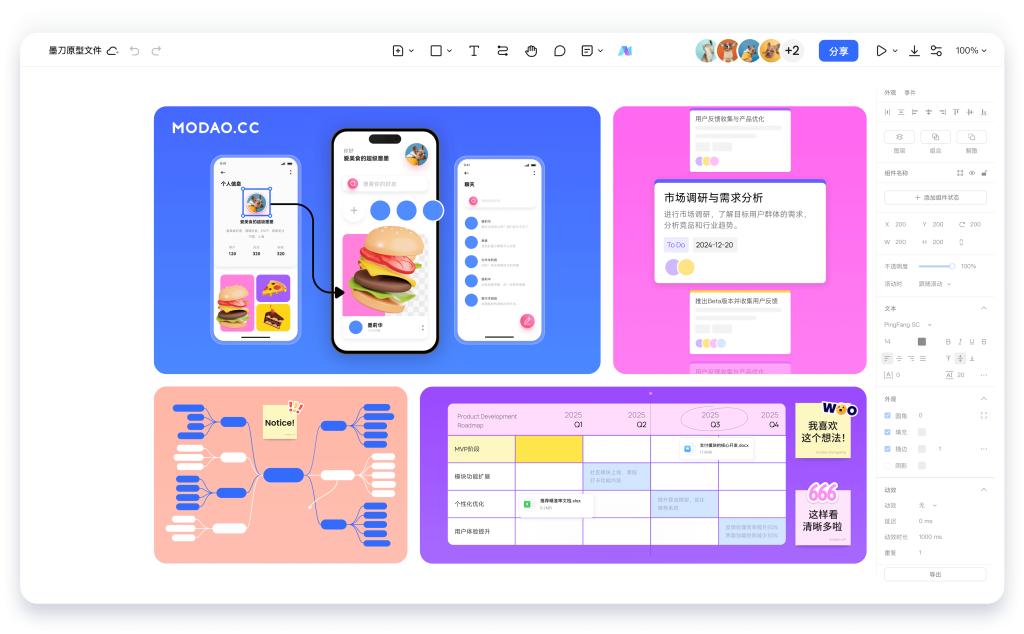Select the Hand pan tool
The height and width of the screenshot is (634, 1024).
(x=531, y=51)
